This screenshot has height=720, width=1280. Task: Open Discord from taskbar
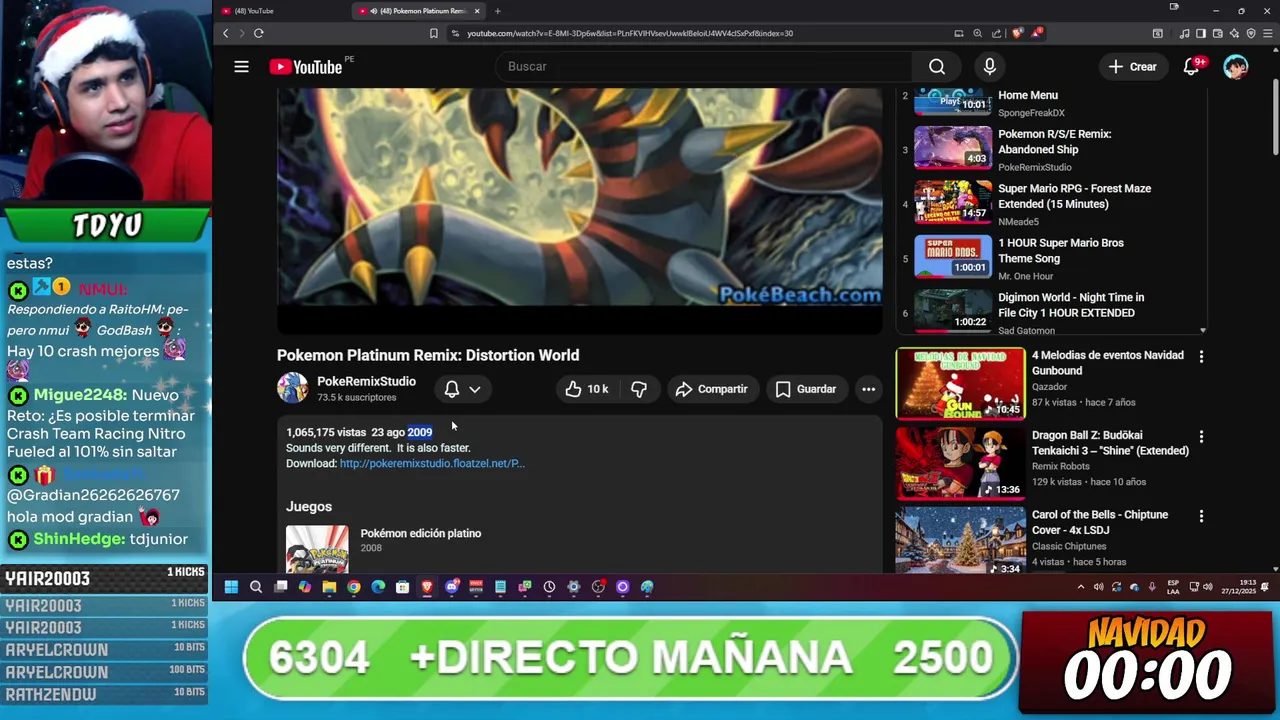(x=452, y=587)
